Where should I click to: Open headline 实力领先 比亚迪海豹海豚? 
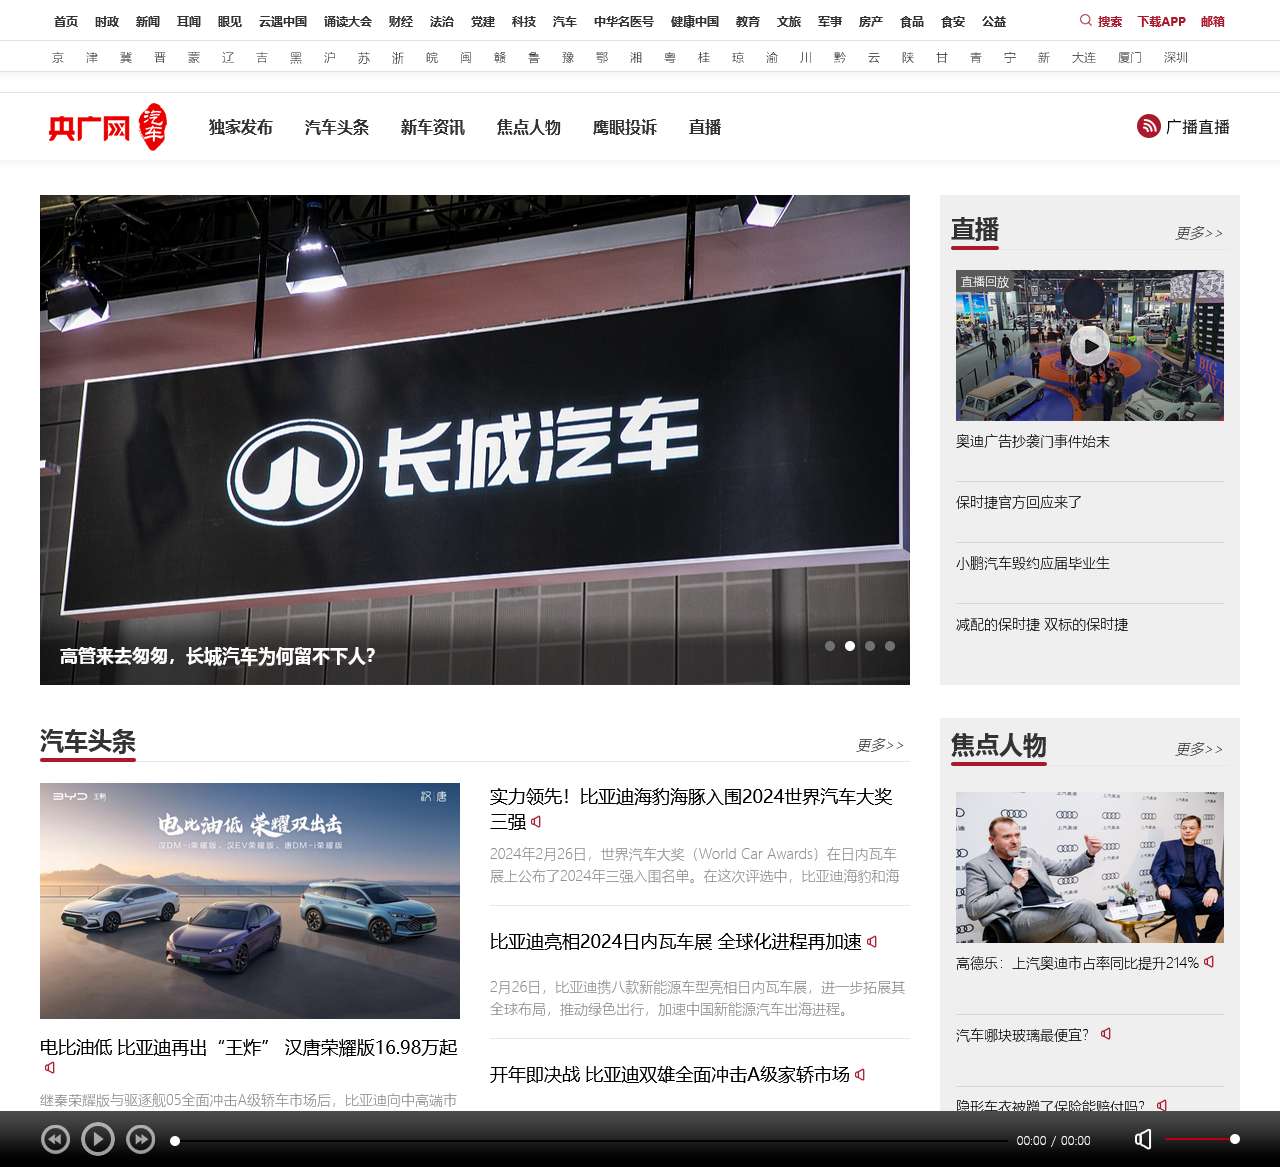(691, 809)
